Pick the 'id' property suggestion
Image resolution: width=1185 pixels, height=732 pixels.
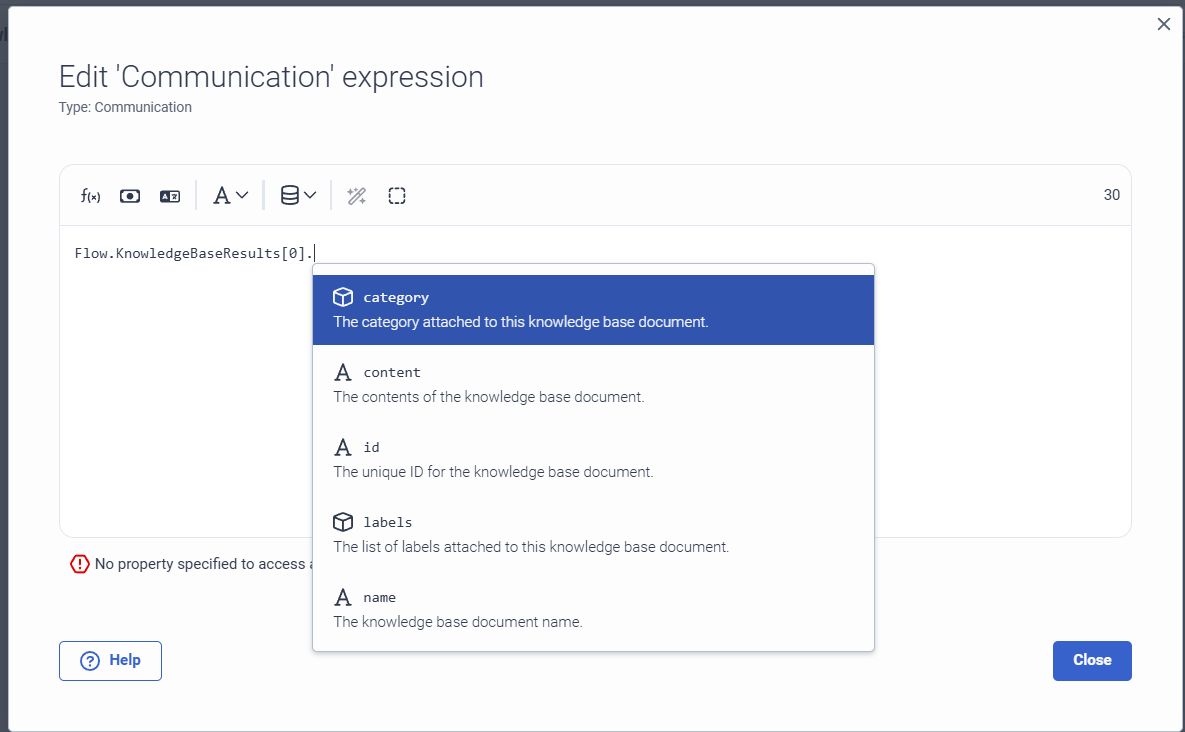click(593, 459)
